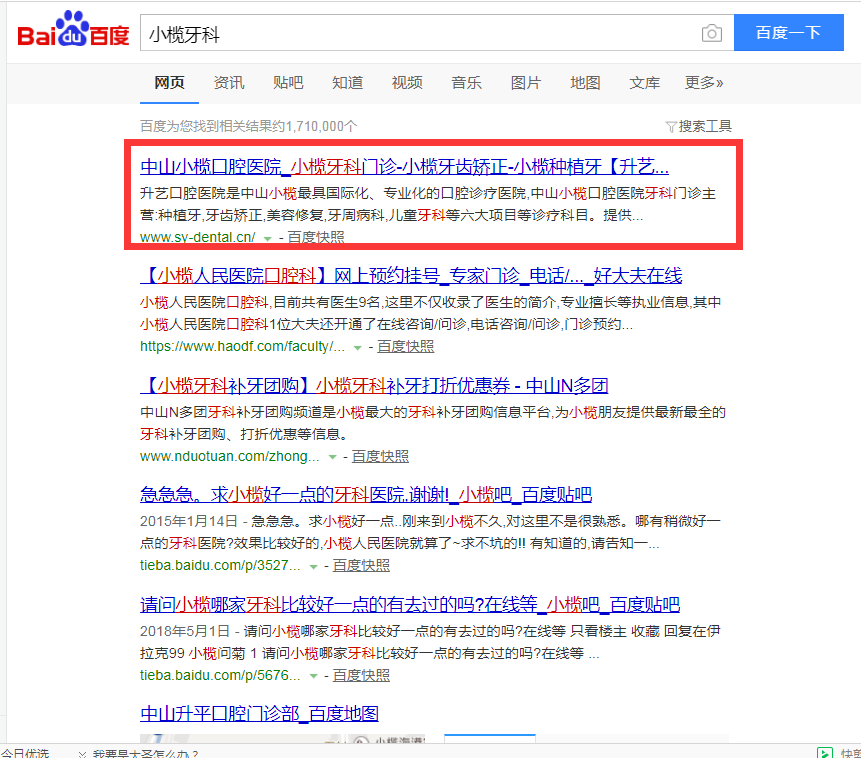Click 今日优选 in the bottom bar
This screenshot has width=861, height=758.
point(25,753)
